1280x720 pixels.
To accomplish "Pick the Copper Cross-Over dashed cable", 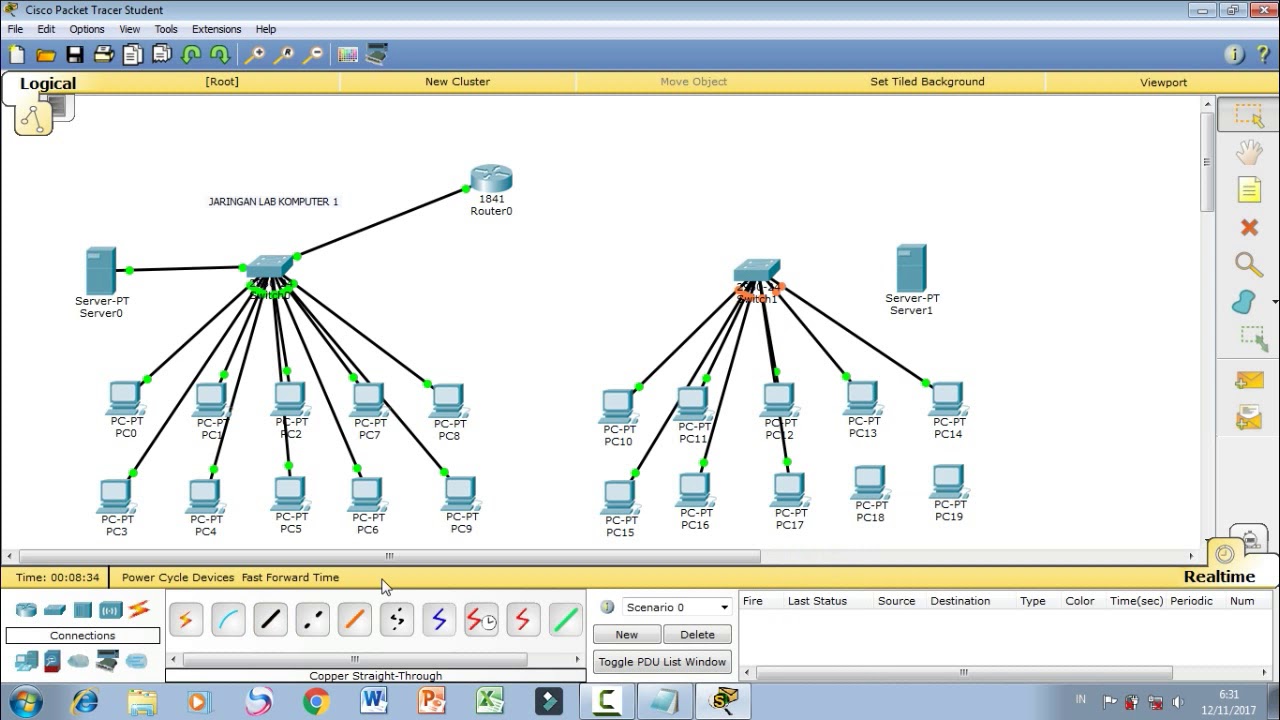I will (312, 621).
